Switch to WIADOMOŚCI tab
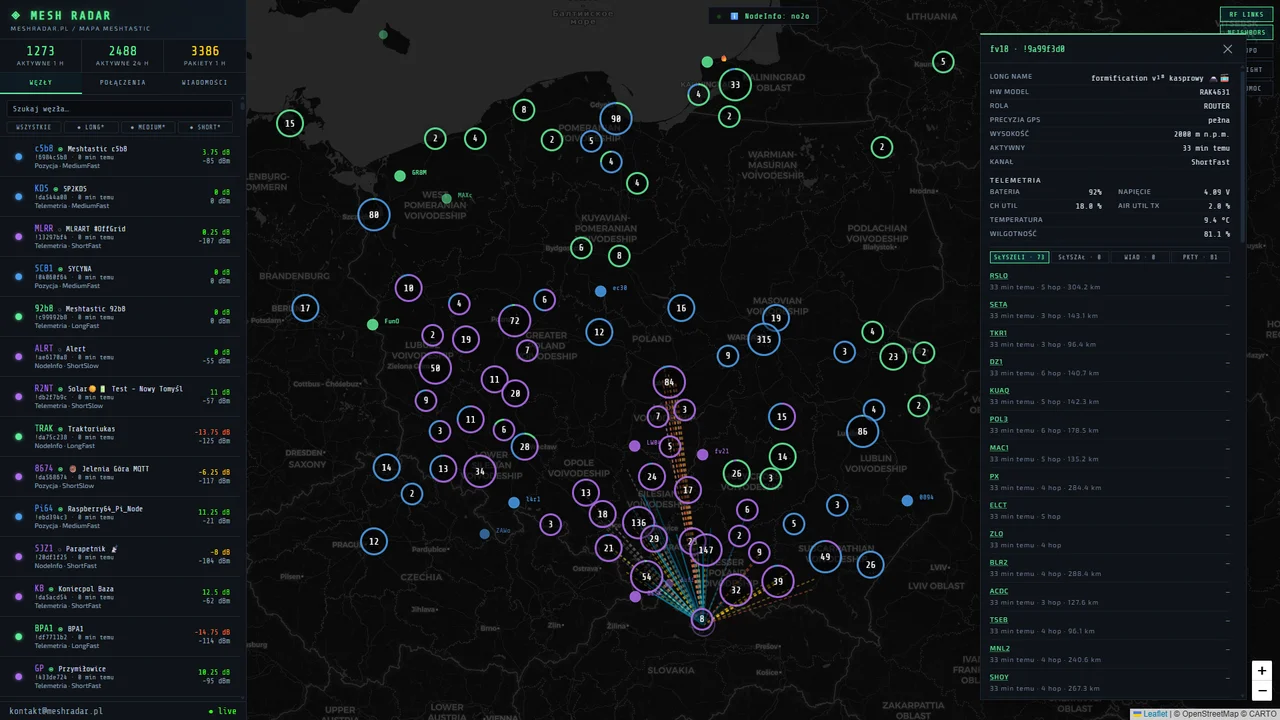 [204, 83]
